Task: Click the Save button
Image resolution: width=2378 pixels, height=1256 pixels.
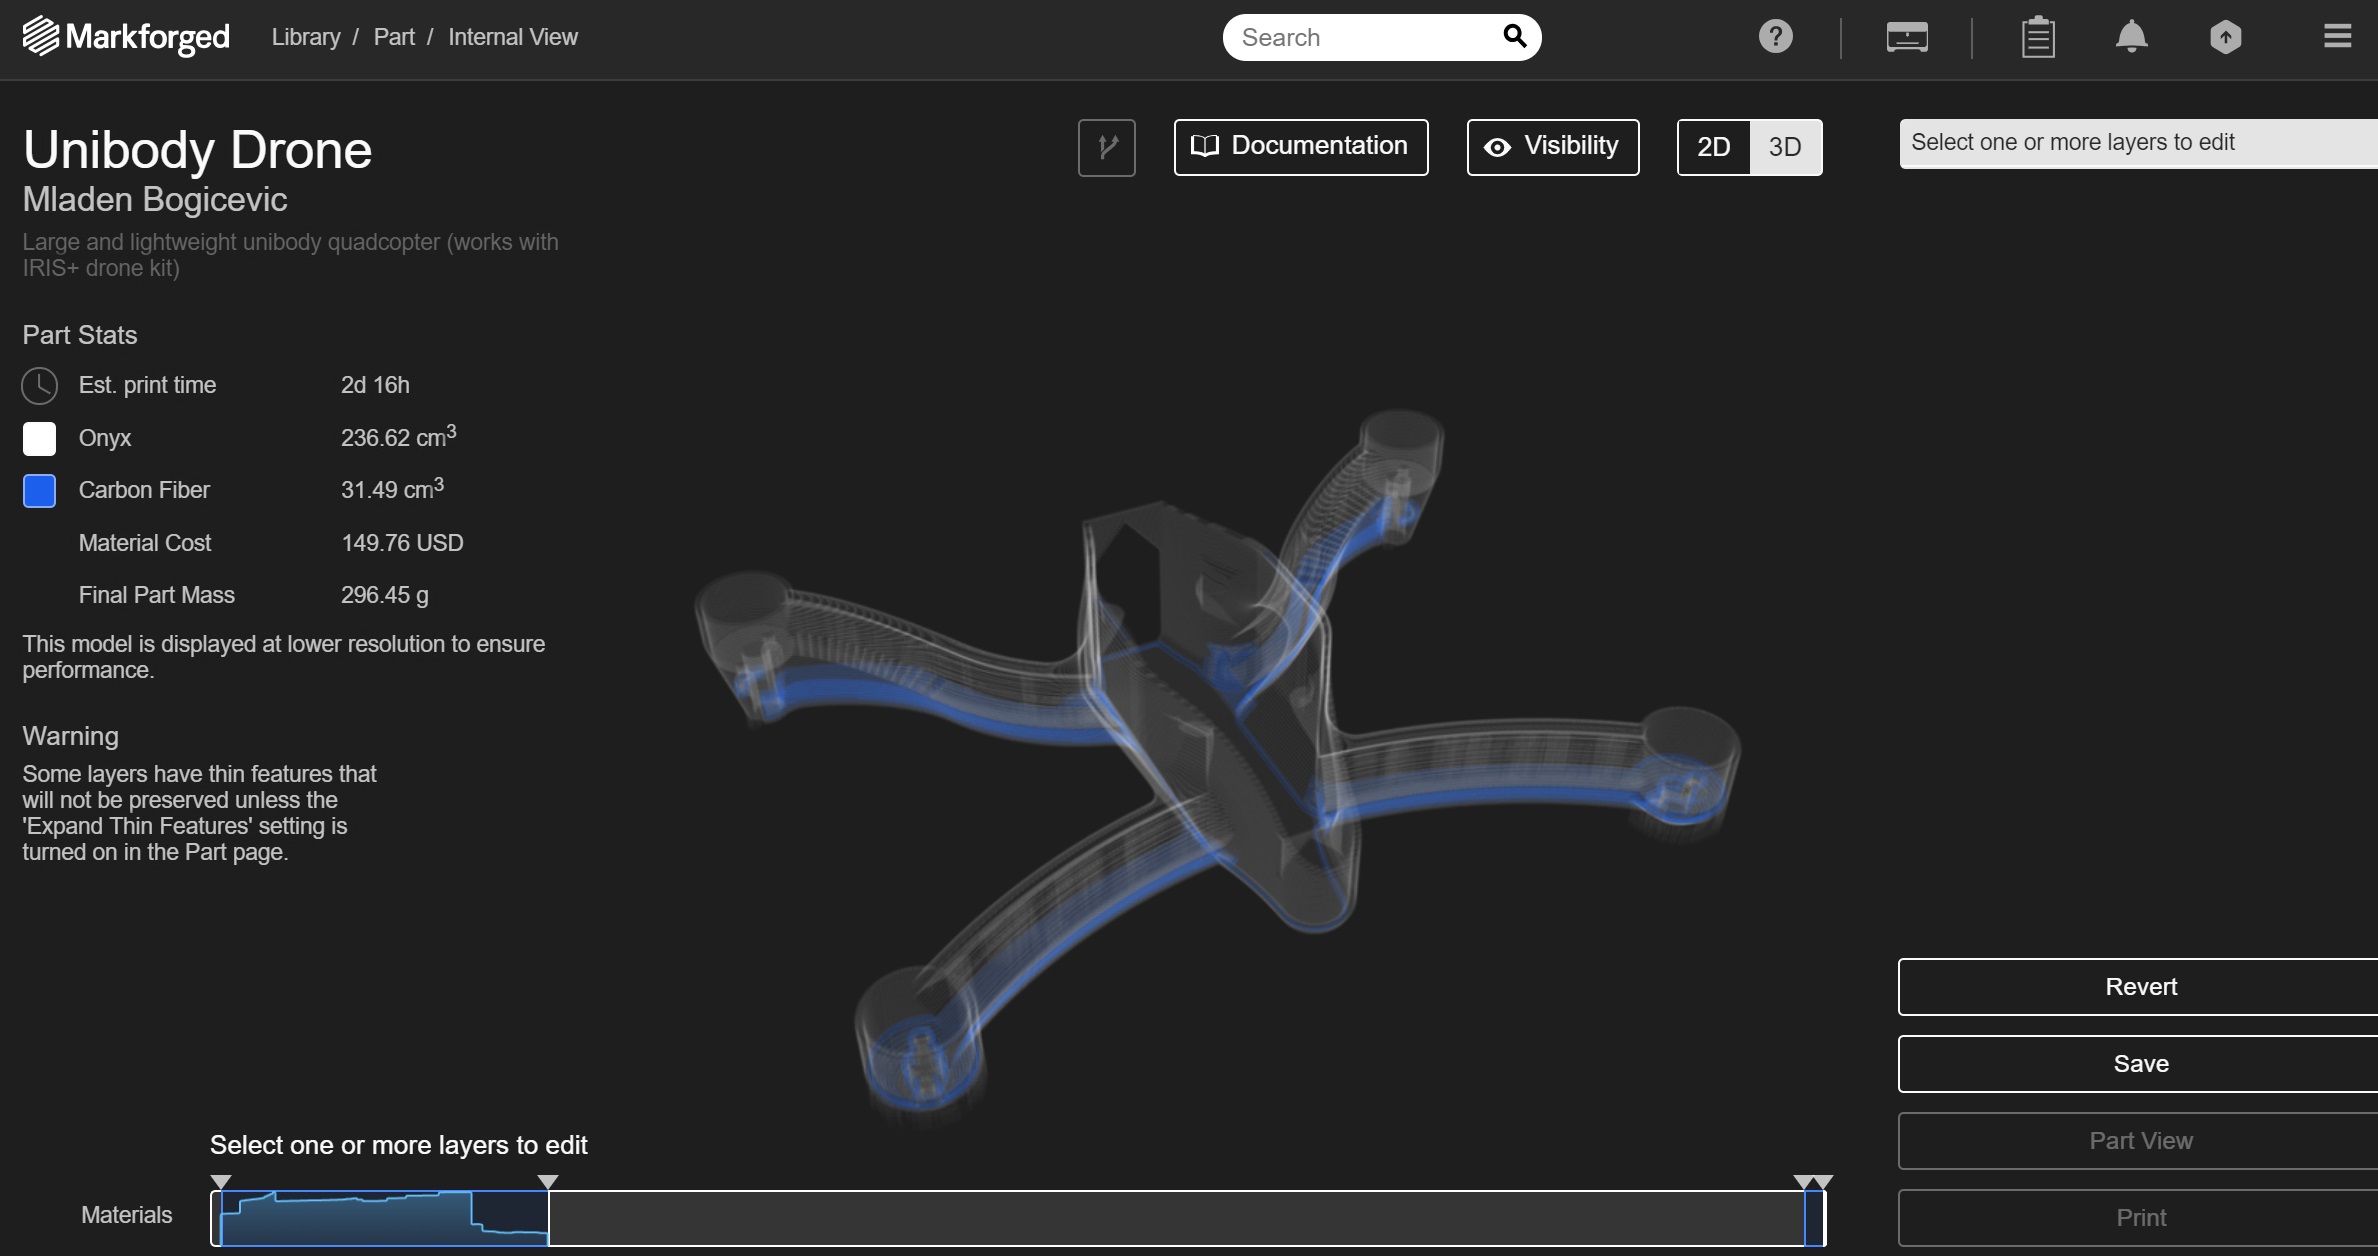Action: pyautogui.click(x=2140, y=1064)
